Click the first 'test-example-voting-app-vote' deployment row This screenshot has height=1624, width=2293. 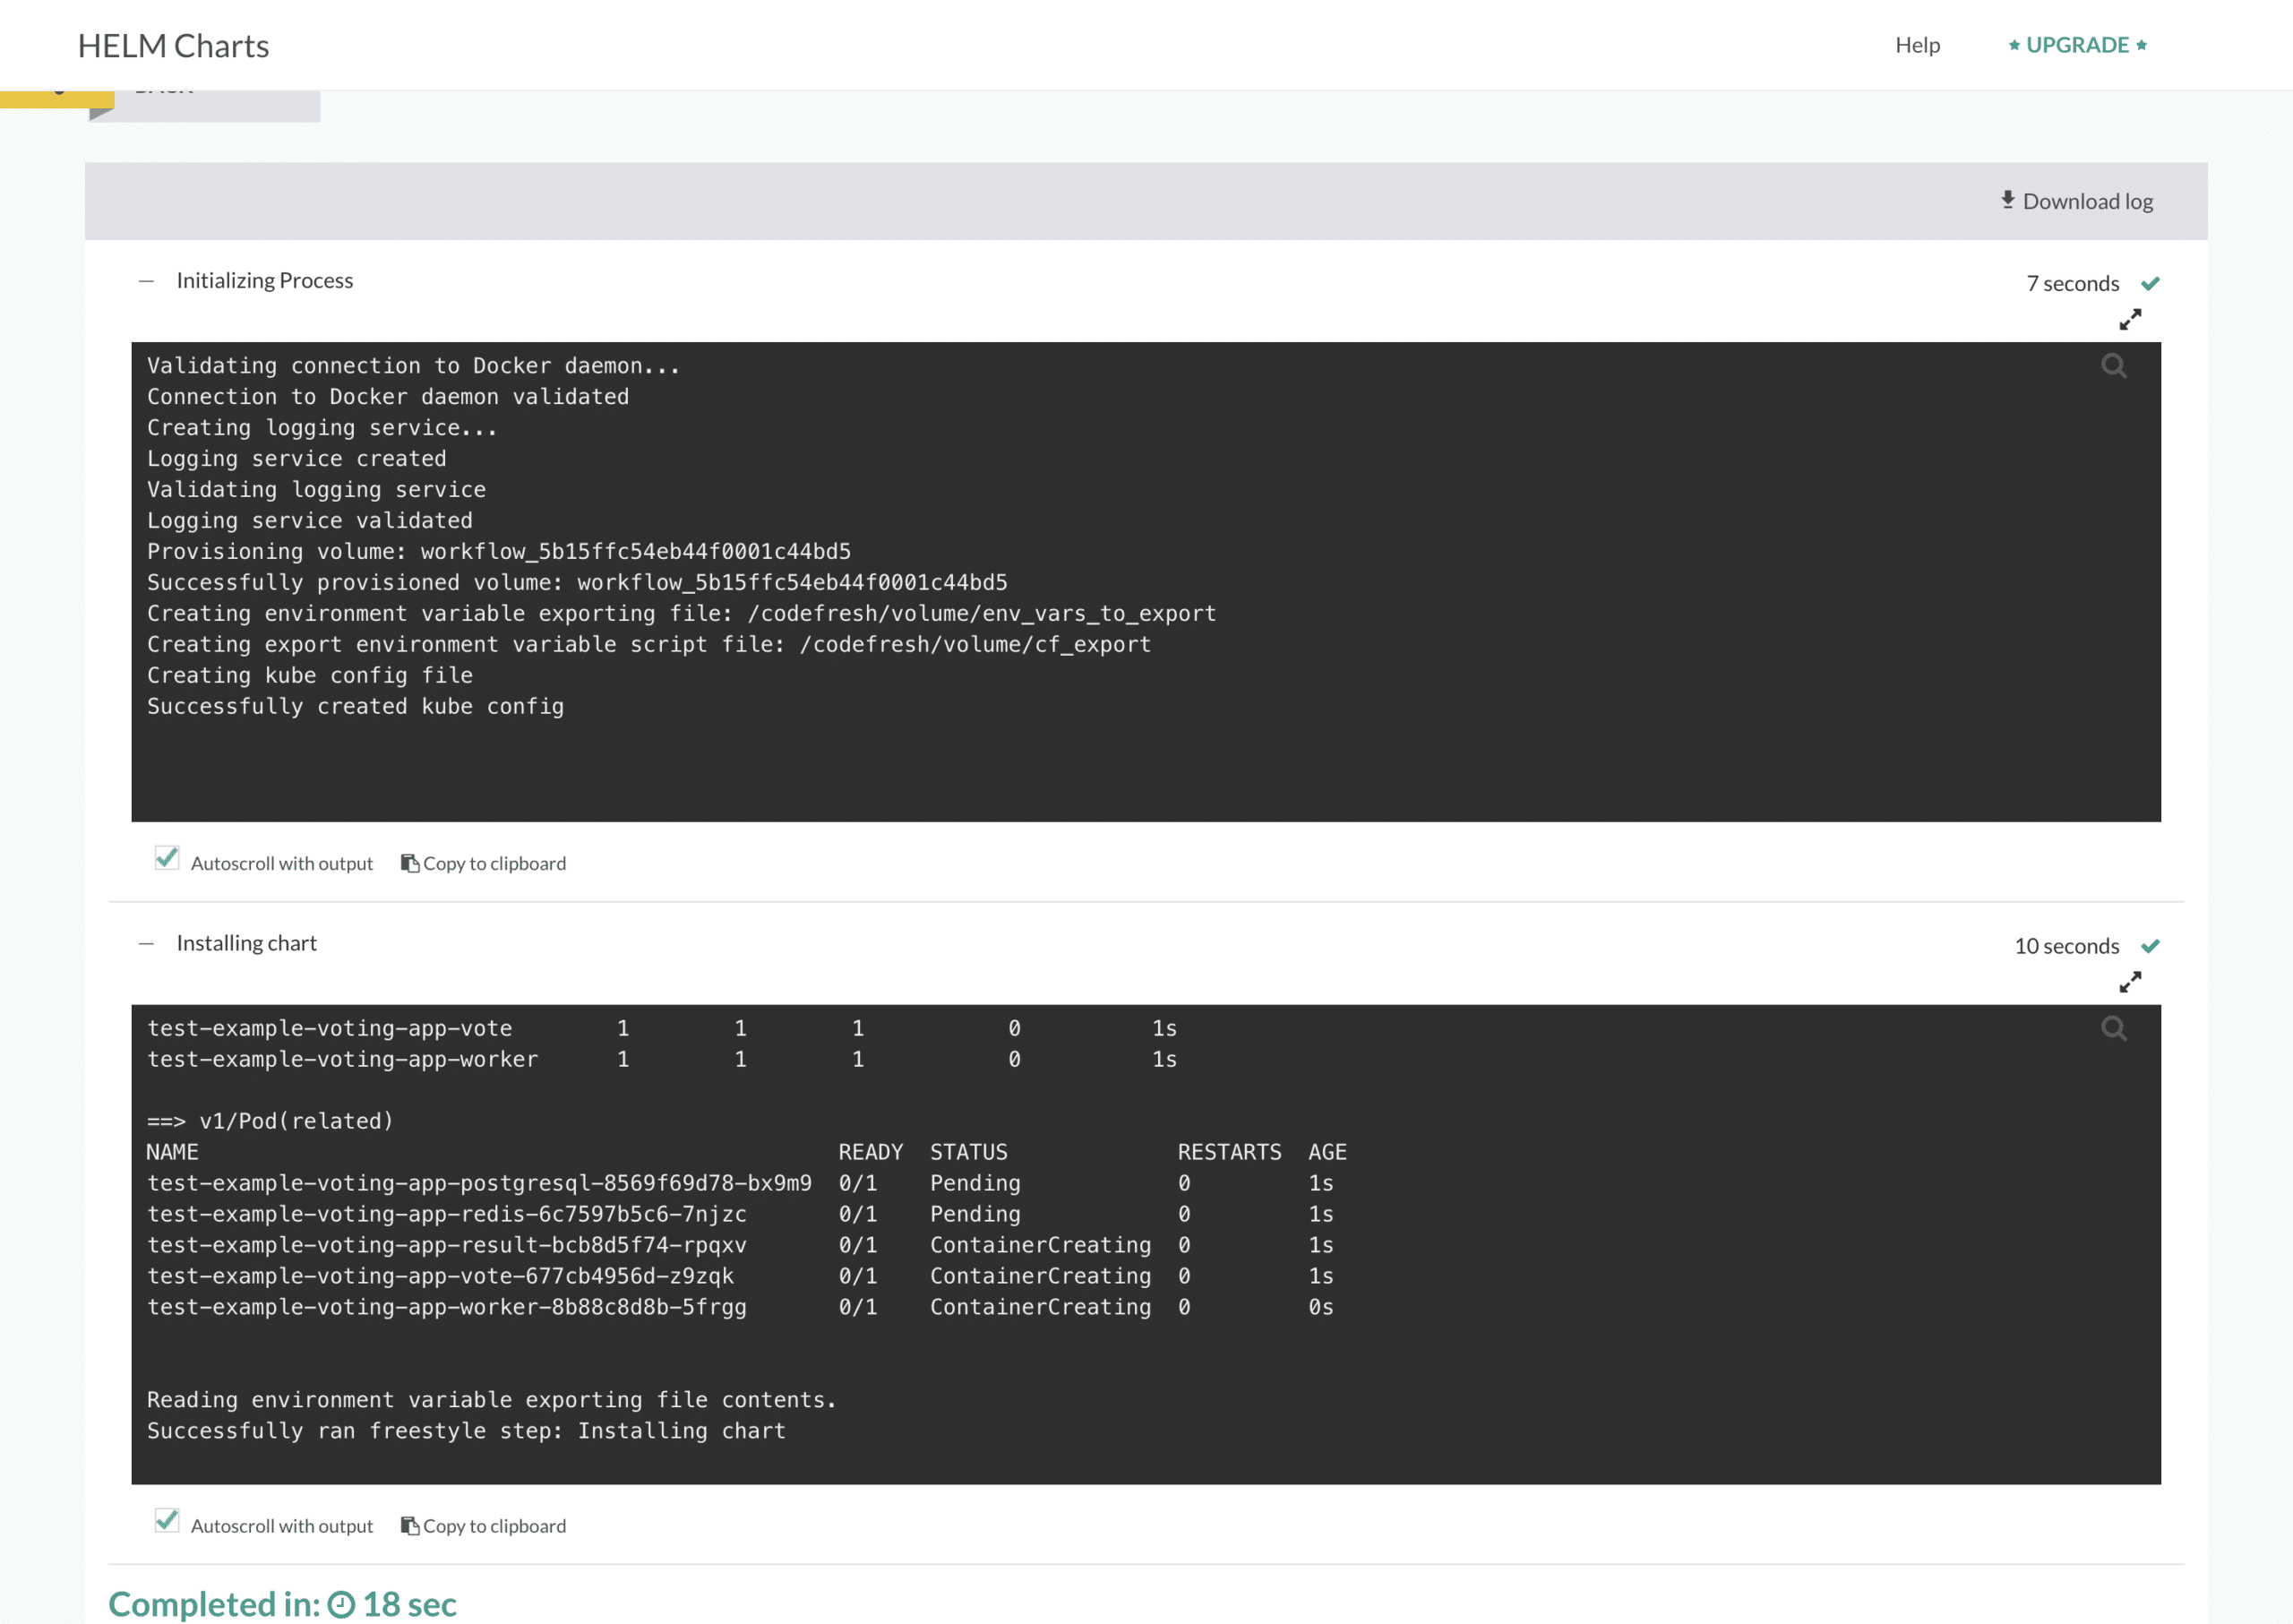(662, 1028)
